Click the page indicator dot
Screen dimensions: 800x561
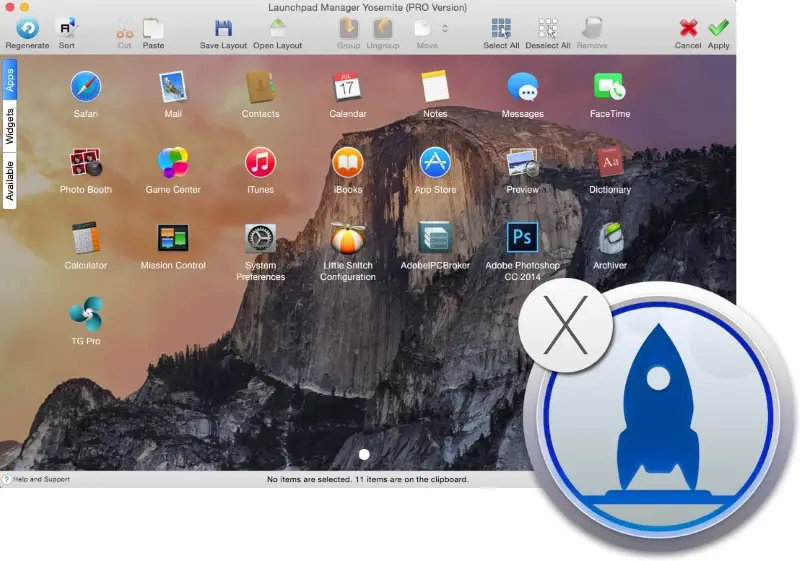[364, 454]
